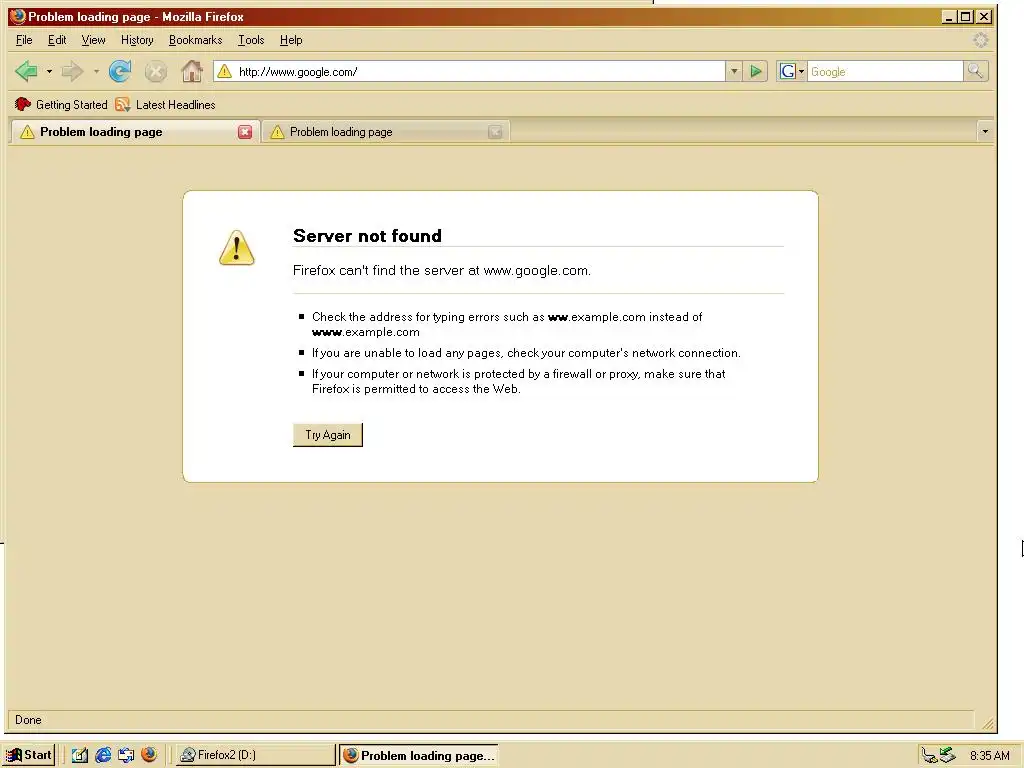
Task: Maximize the Firefox window
Action: click(966, 17)
